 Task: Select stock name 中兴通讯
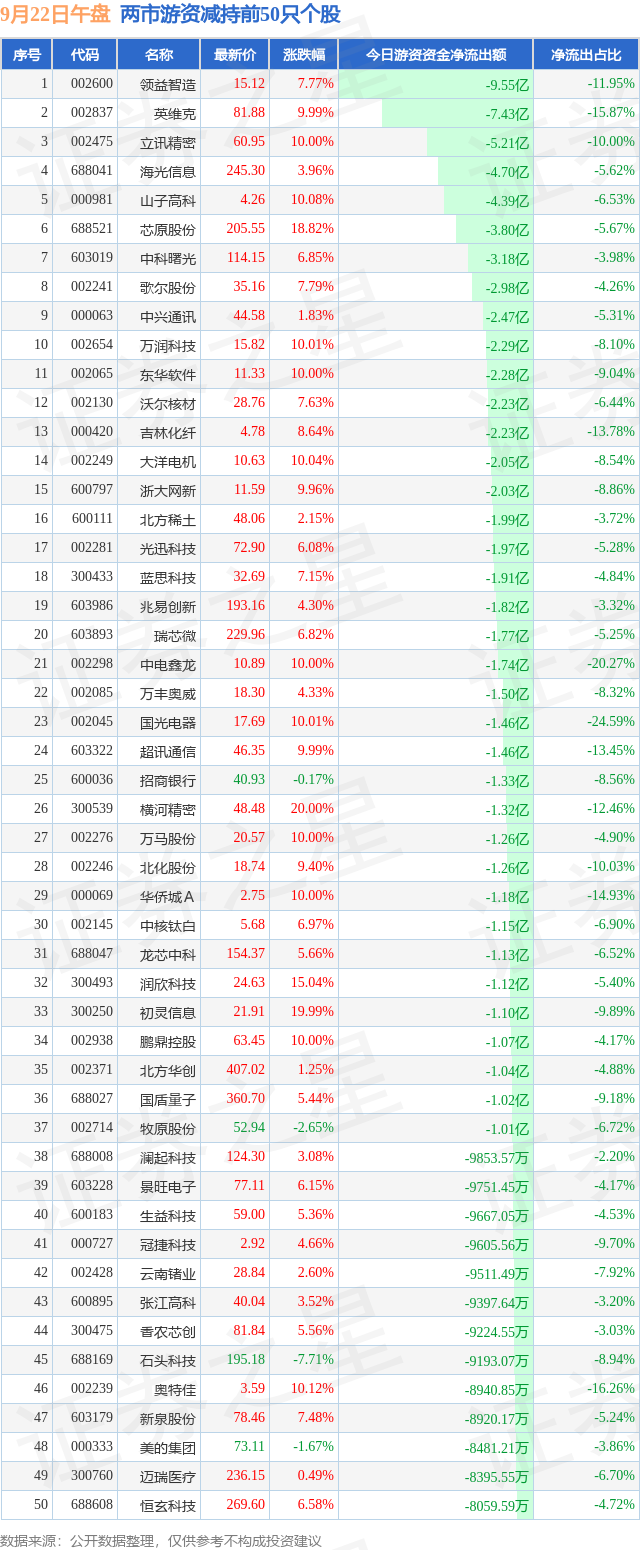coord(169,316)
